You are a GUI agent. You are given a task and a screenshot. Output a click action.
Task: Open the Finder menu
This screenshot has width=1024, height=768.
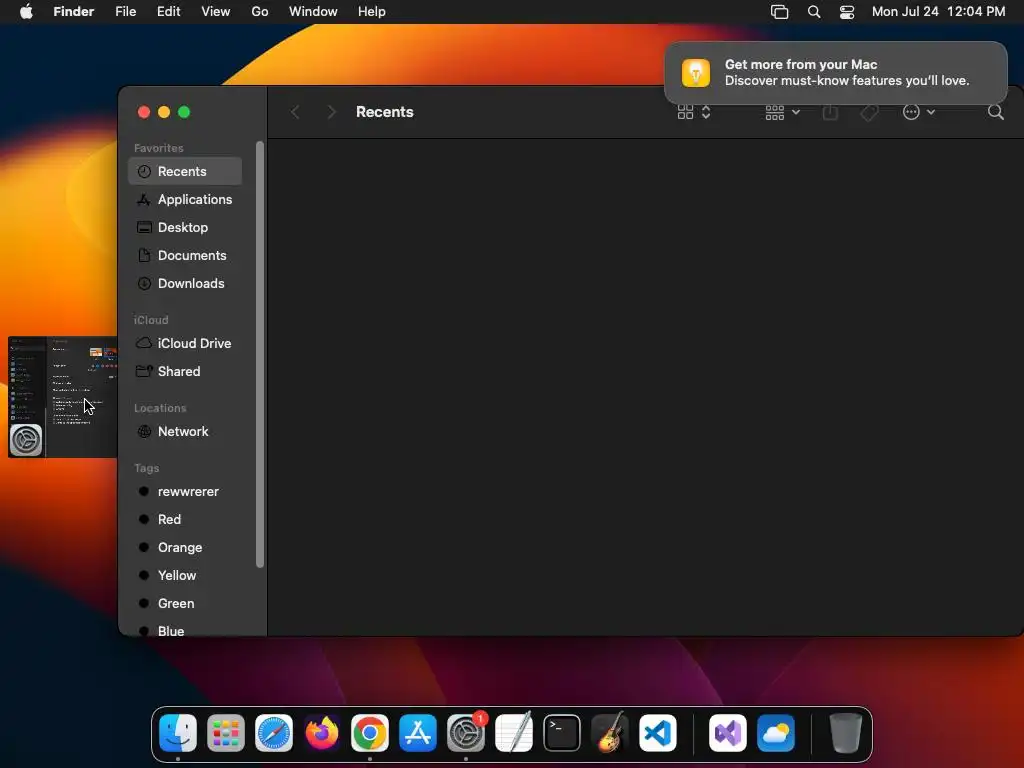74,11
